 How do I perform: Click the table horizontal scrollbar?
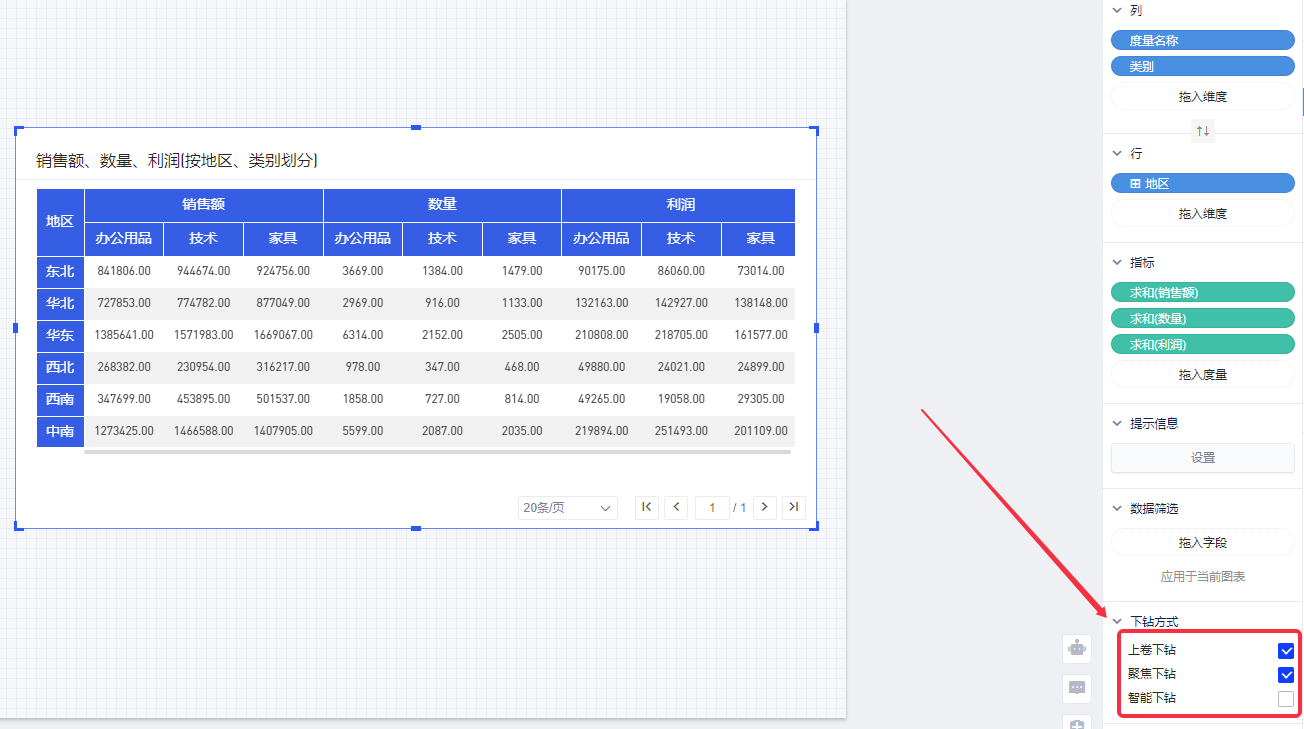coord(437,452)
